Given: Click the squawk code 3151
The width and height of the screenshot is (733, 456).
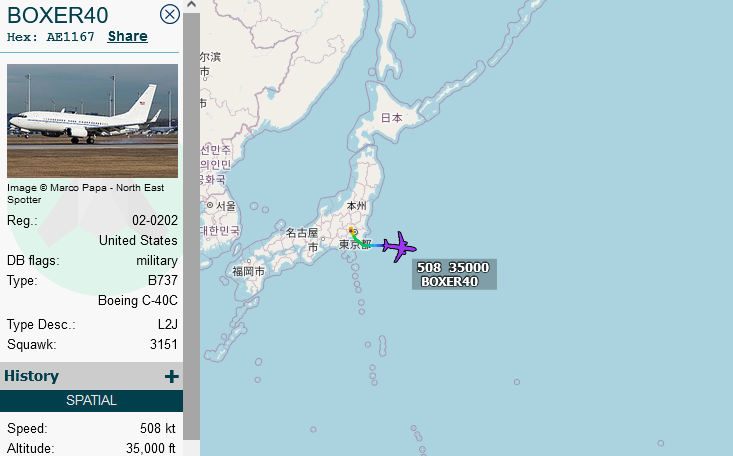Looking at the screenshot, I should 164,344.
